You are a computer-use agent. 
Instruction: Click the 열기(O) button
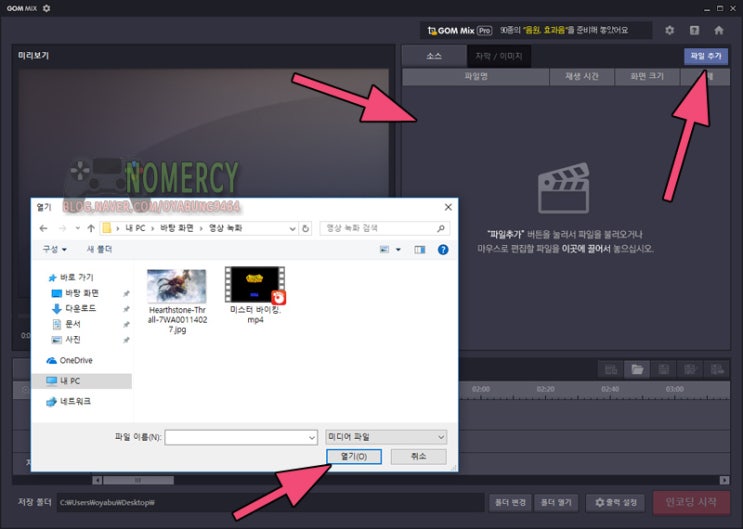[354, 456]
